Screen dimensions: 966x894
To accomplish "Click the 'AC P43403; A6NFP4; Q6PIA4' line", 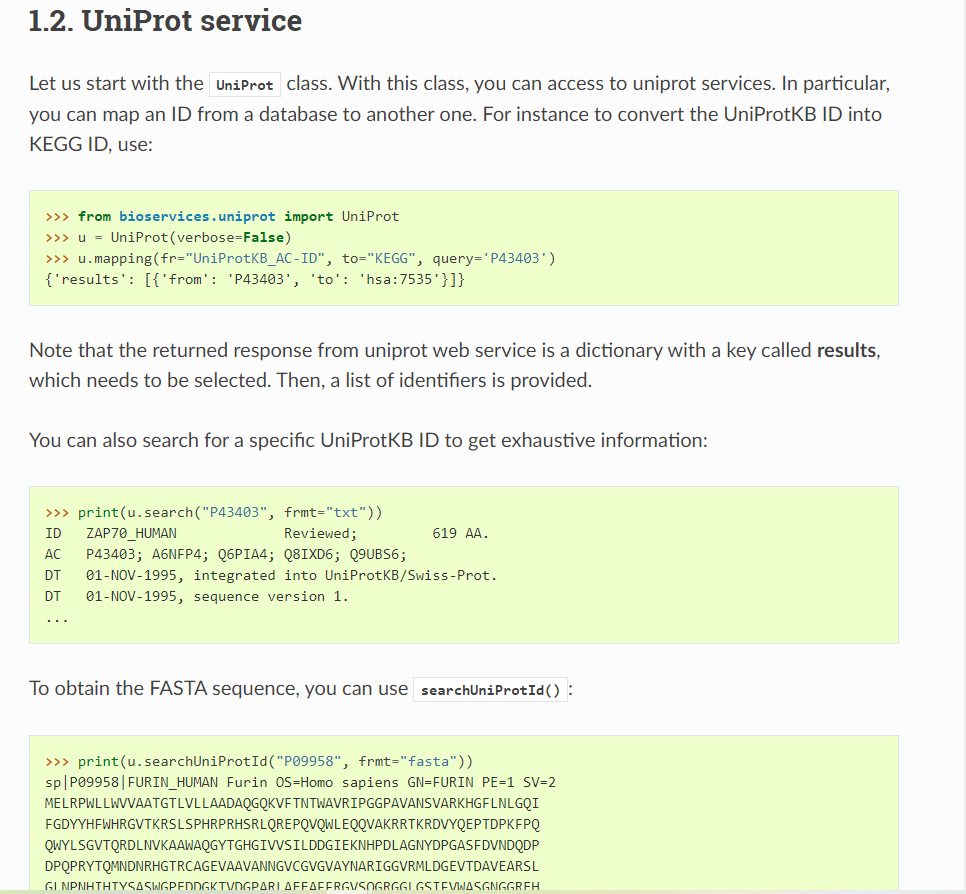I will (225, 554).
